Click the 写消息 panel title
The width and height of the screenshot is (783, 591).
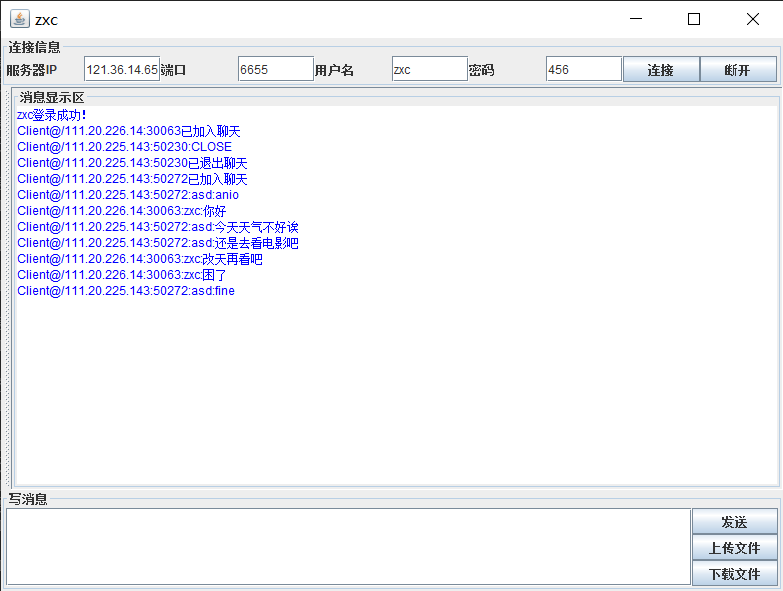coord(28,499)
